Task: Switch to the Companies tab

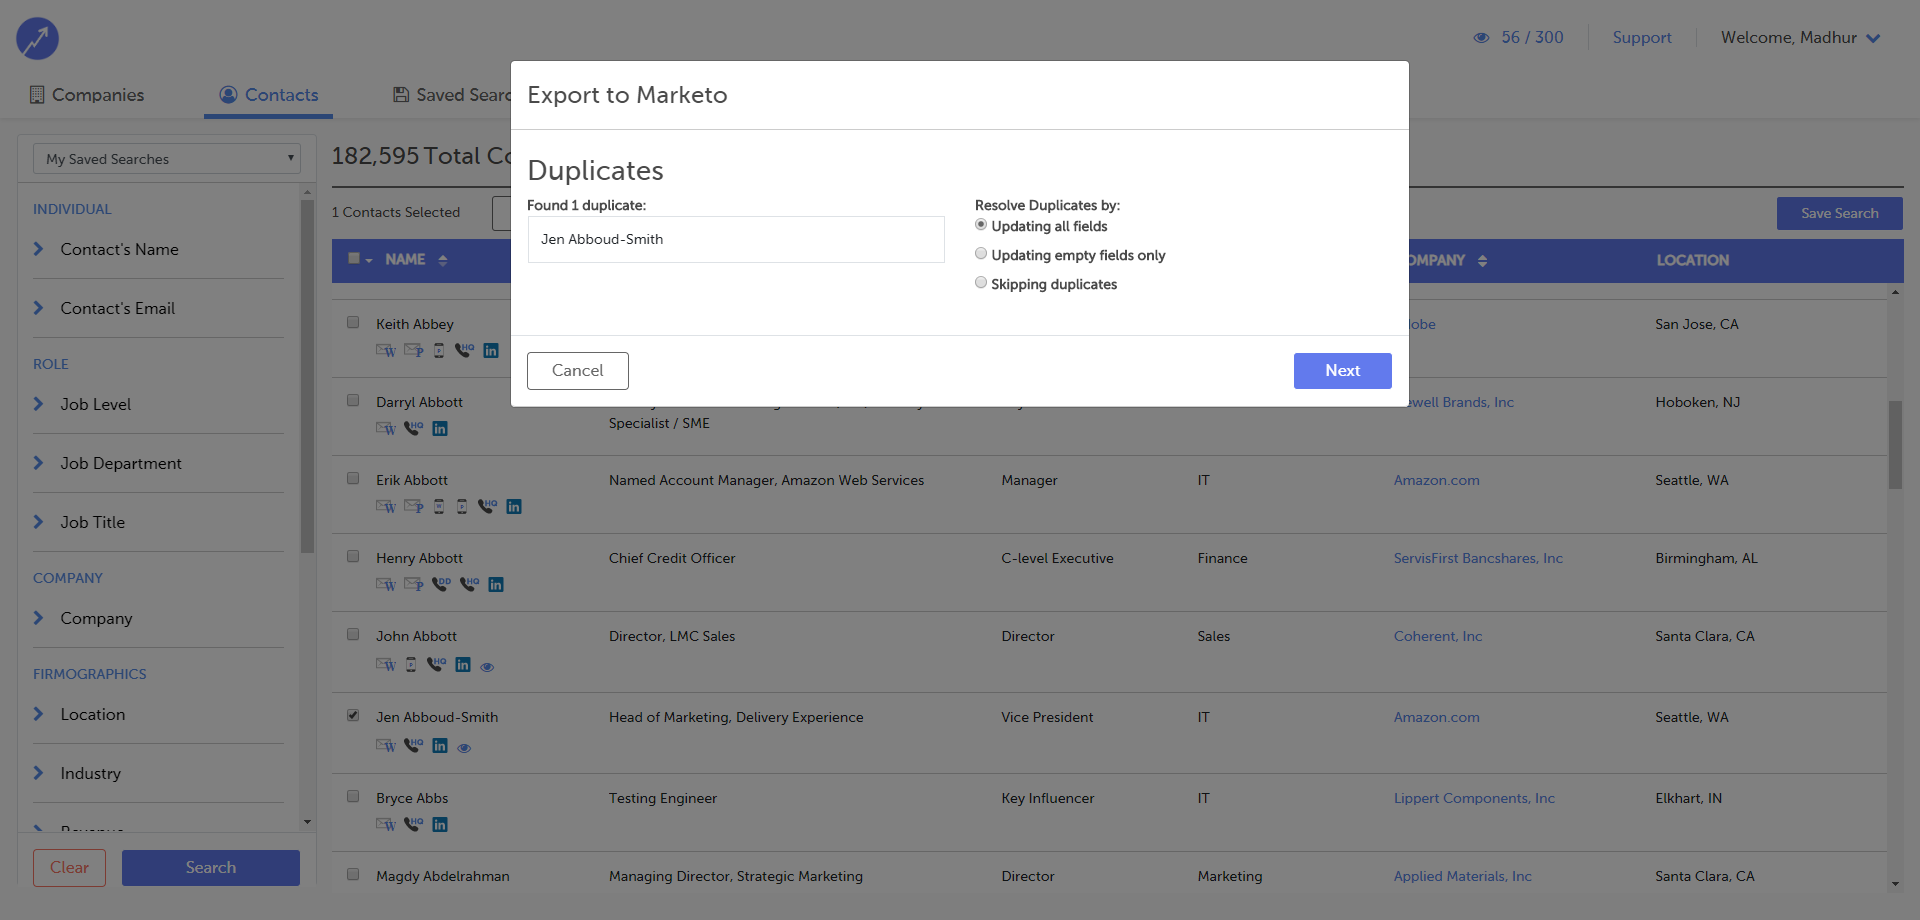Action: [x=86, y=95]
